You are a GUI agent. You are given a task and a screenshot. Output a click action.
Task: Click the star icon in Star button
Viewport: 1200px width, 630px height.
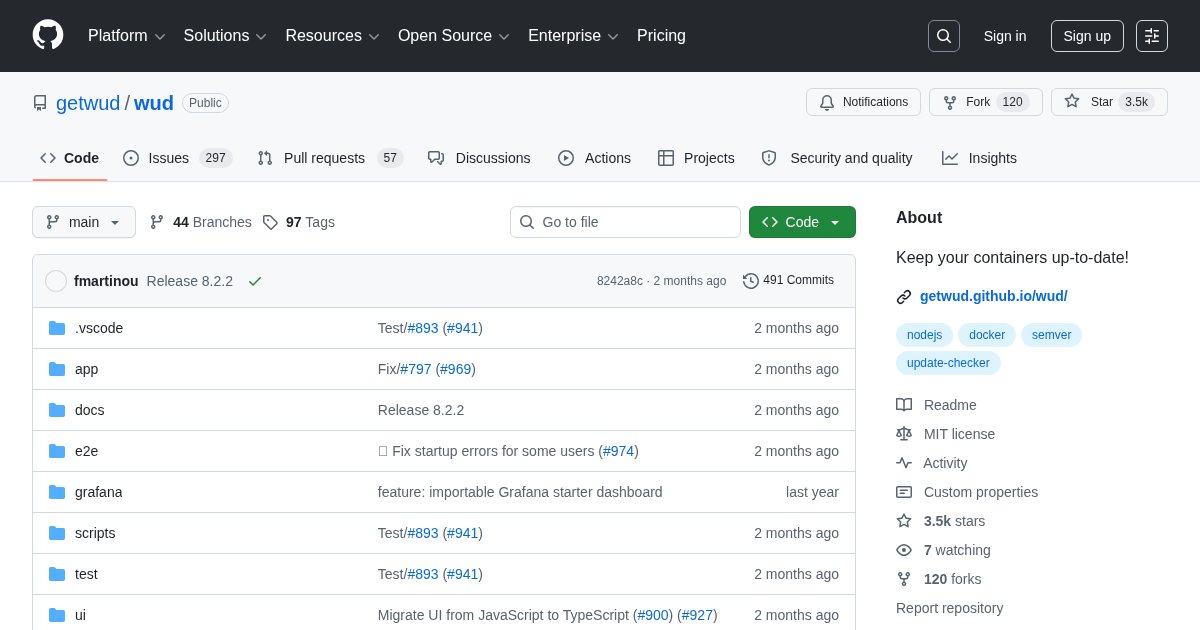point(1072,102)
